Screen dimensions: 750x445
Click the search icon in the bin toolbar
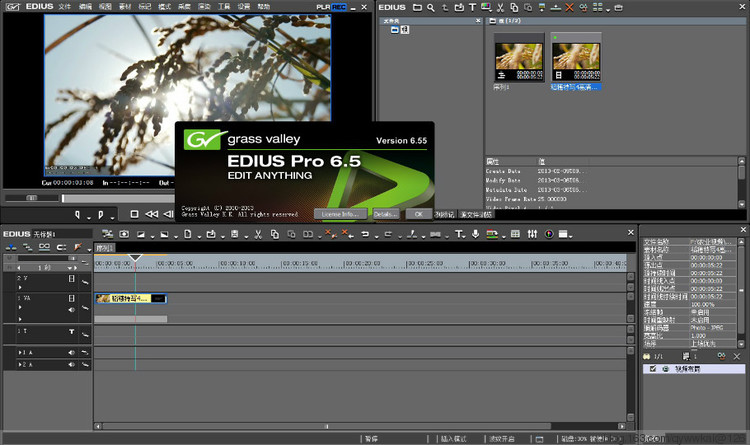pos(430,8)
